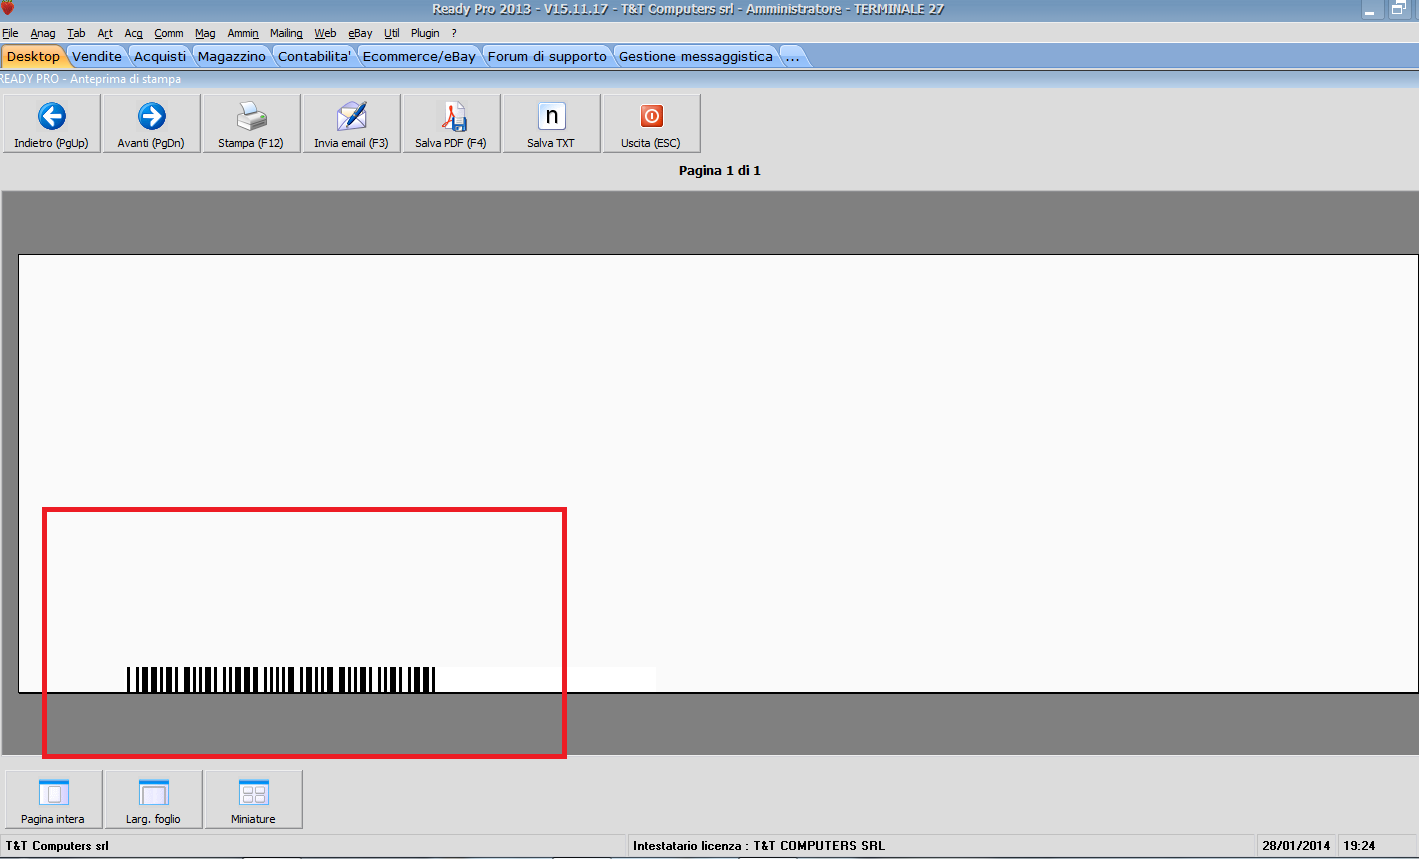Screen dimensions: 1419x859
Task: Click the "Pagina 1 di 1" page indicator
Action: 720,171
